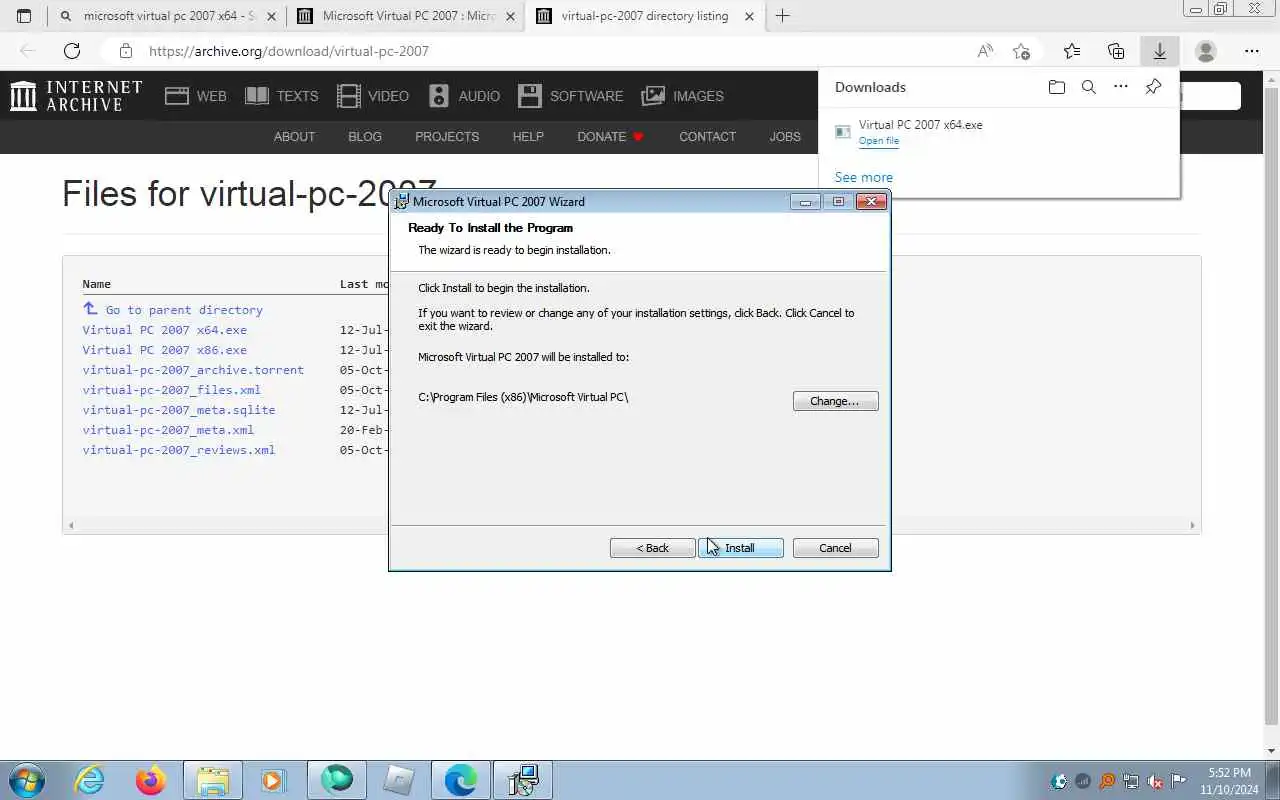Image resolution: width=1280 pixels, height=800 pixels.
Task: Click Open file under Virtual PC 2007 x64.exe
Action: (x=879, y=141)
